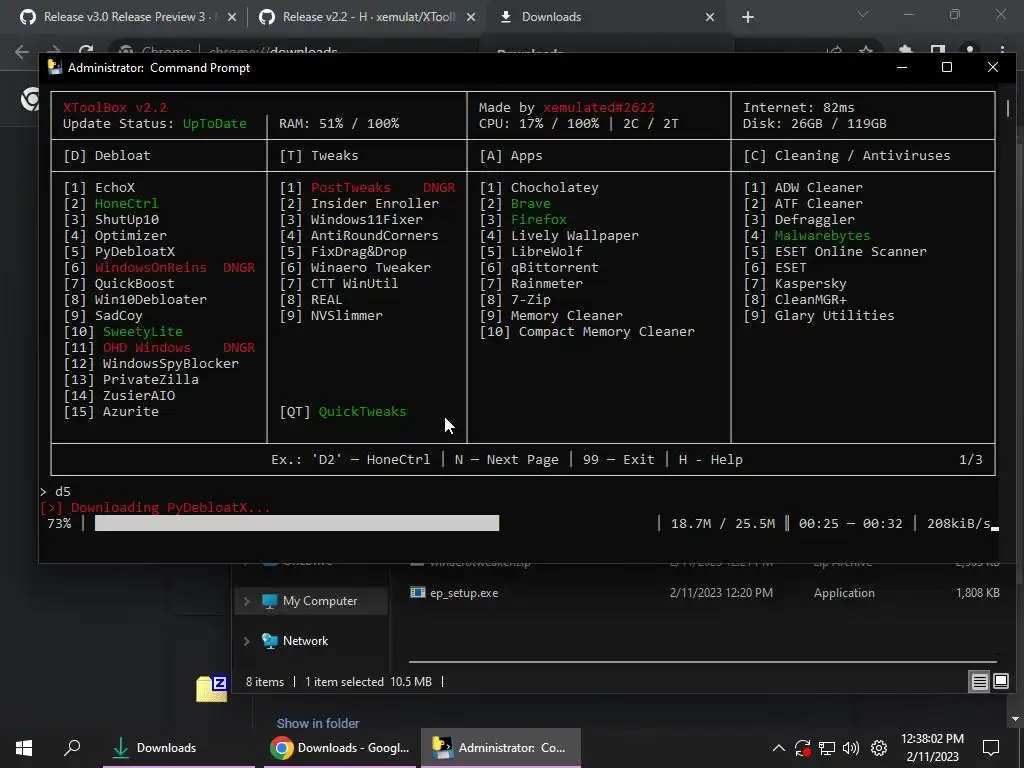
Task: Click the desktop 7-Zip archive icon
Action: [212, 688]
